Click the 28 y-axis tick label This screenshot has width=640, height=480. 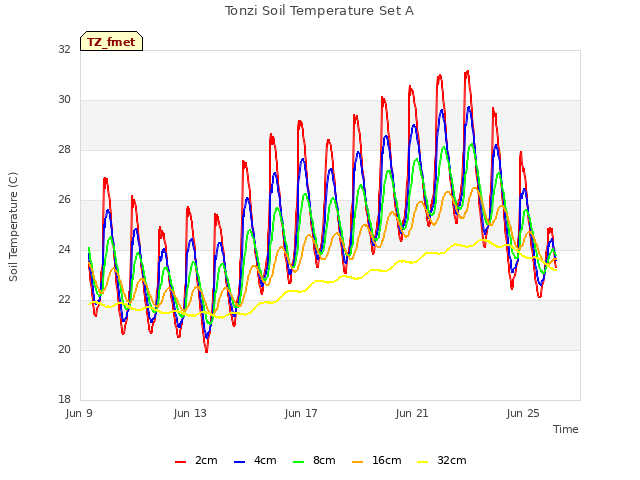point(64,150)
